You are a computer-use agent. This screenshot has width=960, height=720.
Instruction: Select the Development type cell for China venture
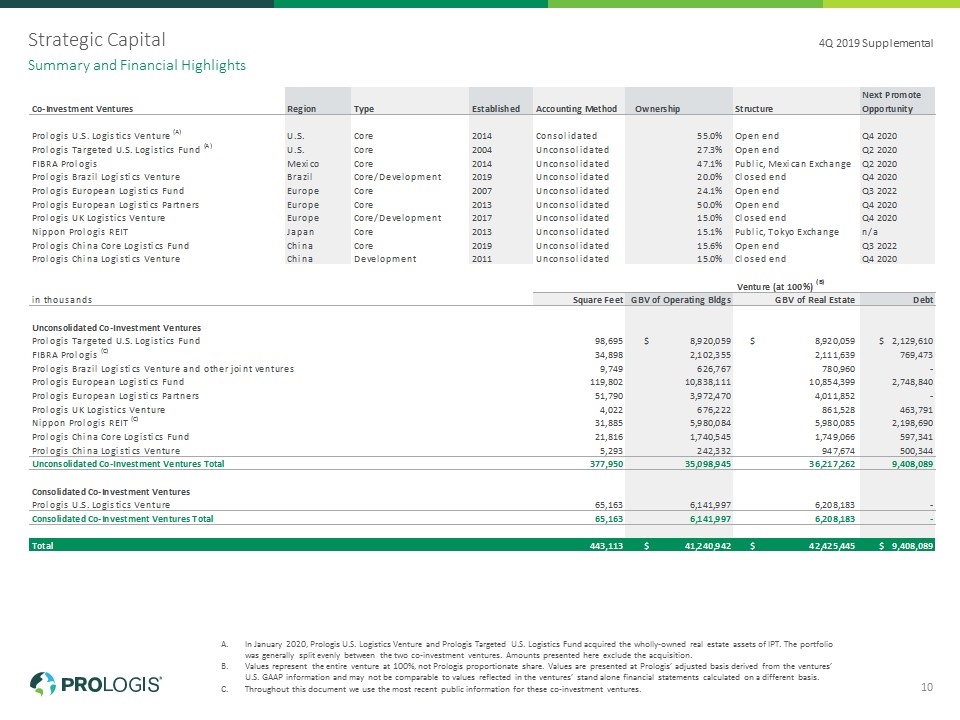(385, 259)
